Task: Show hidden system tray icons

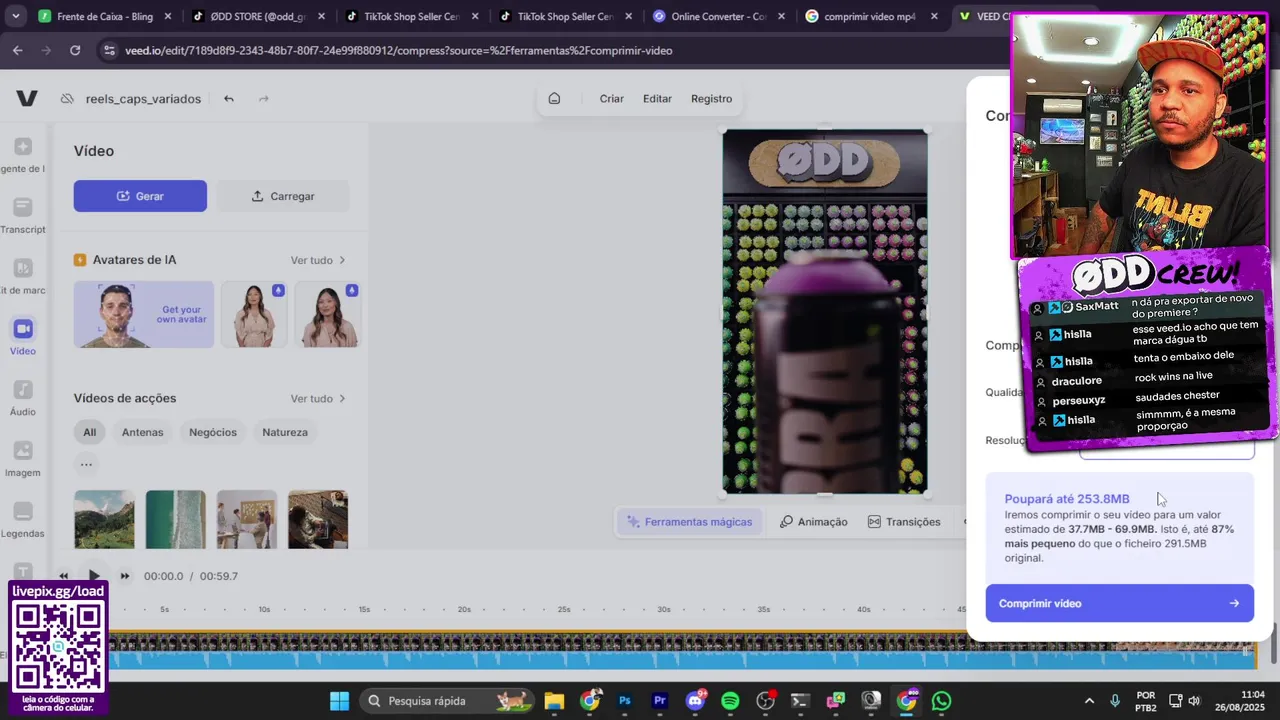Action: [x=1089, y=701]
